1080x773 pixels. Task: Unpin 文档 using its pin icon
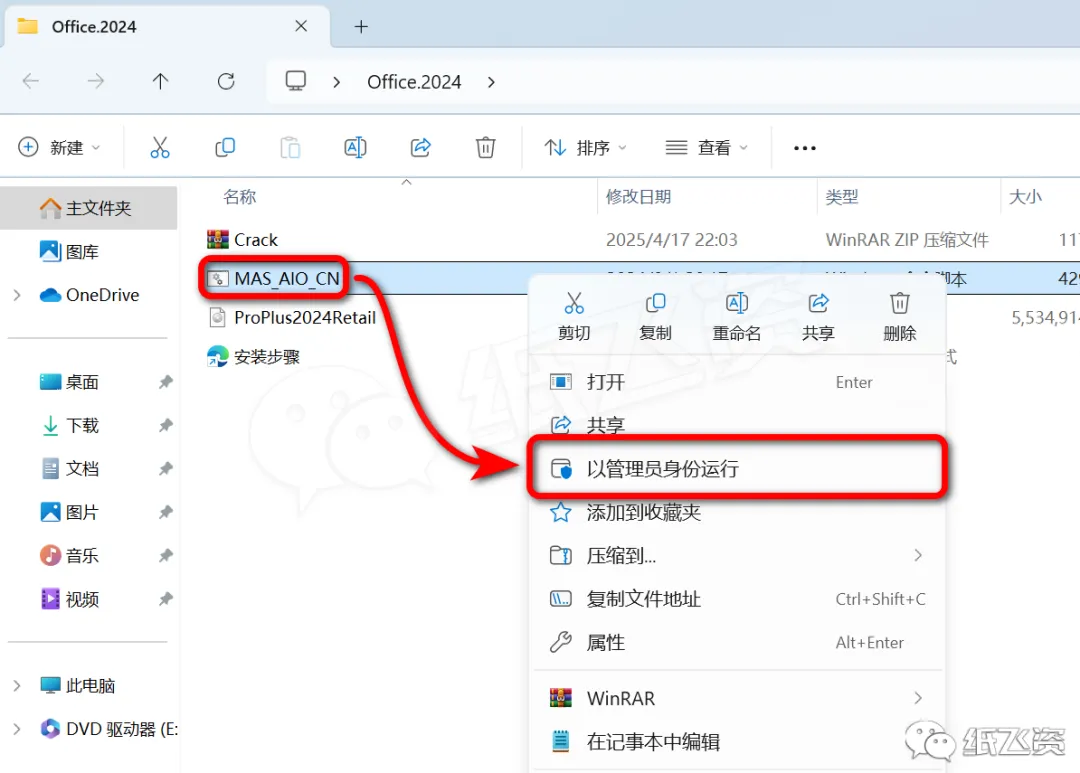pos(165,468)
